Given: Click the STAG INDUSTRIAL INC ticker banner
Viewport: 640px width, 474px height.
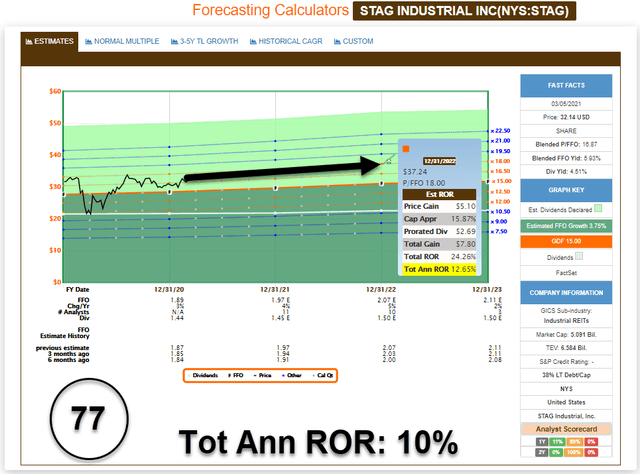Looking at the screenshot, I should coord(464,11).
